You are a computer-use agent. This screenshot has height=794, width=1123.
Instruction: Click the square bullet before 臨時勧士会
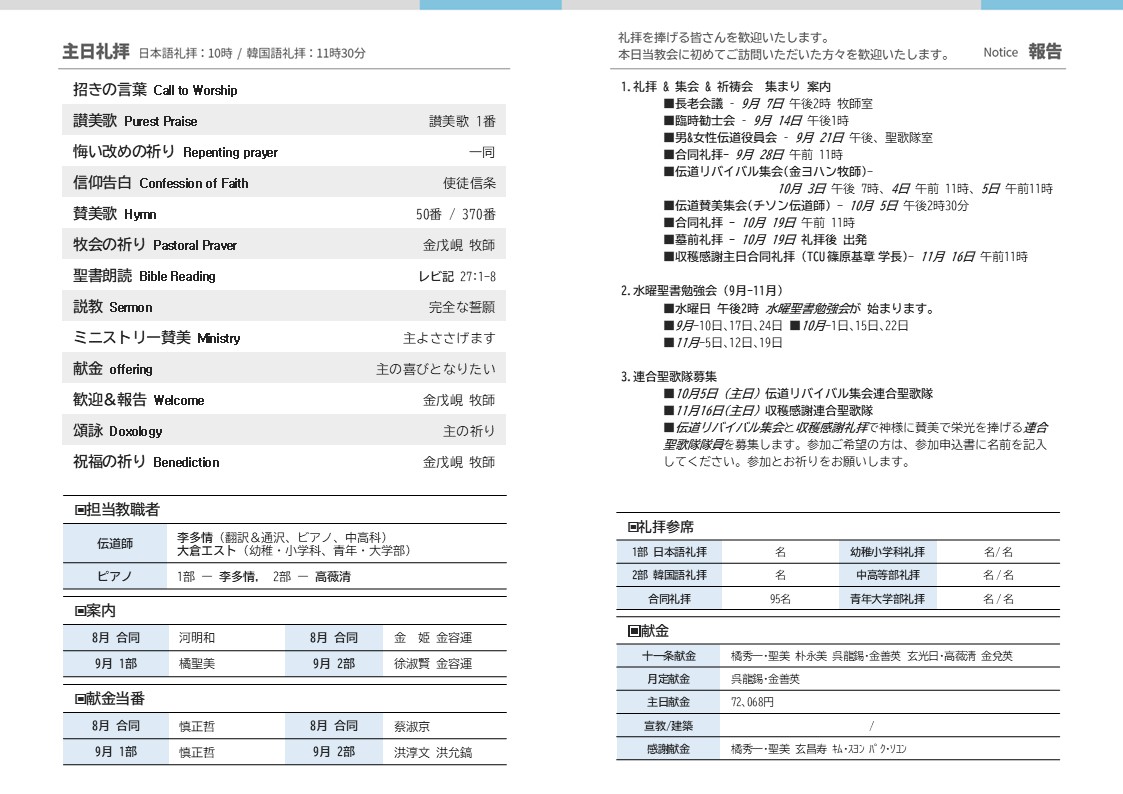tap(669, 120)
